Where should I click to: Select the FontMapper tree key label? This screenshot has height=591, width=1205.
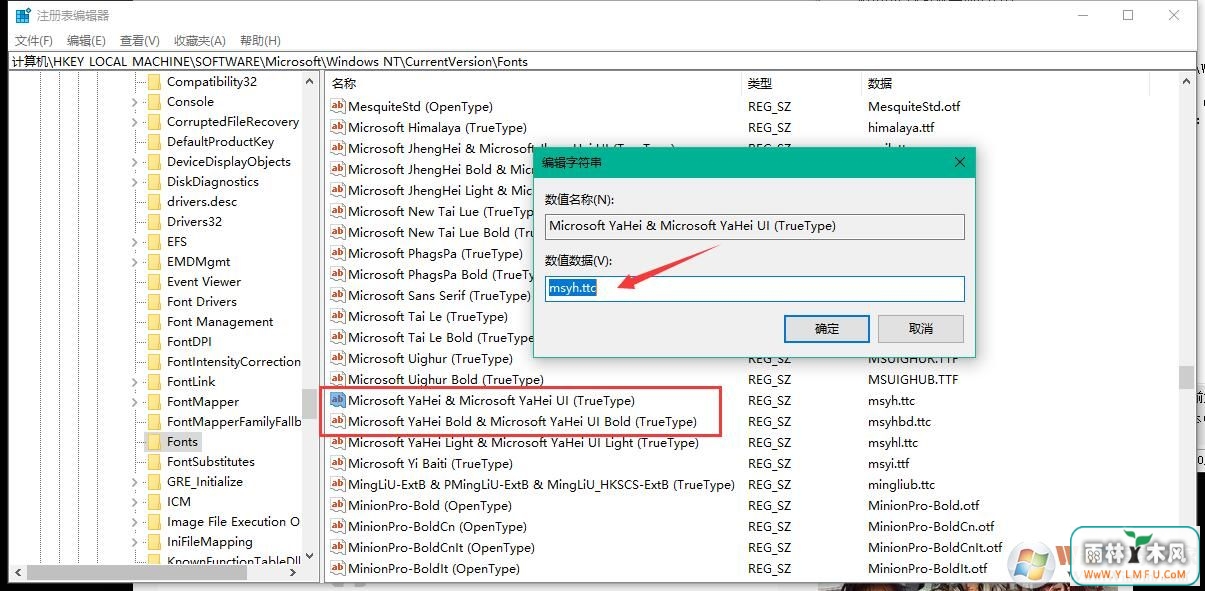[203, 402]
